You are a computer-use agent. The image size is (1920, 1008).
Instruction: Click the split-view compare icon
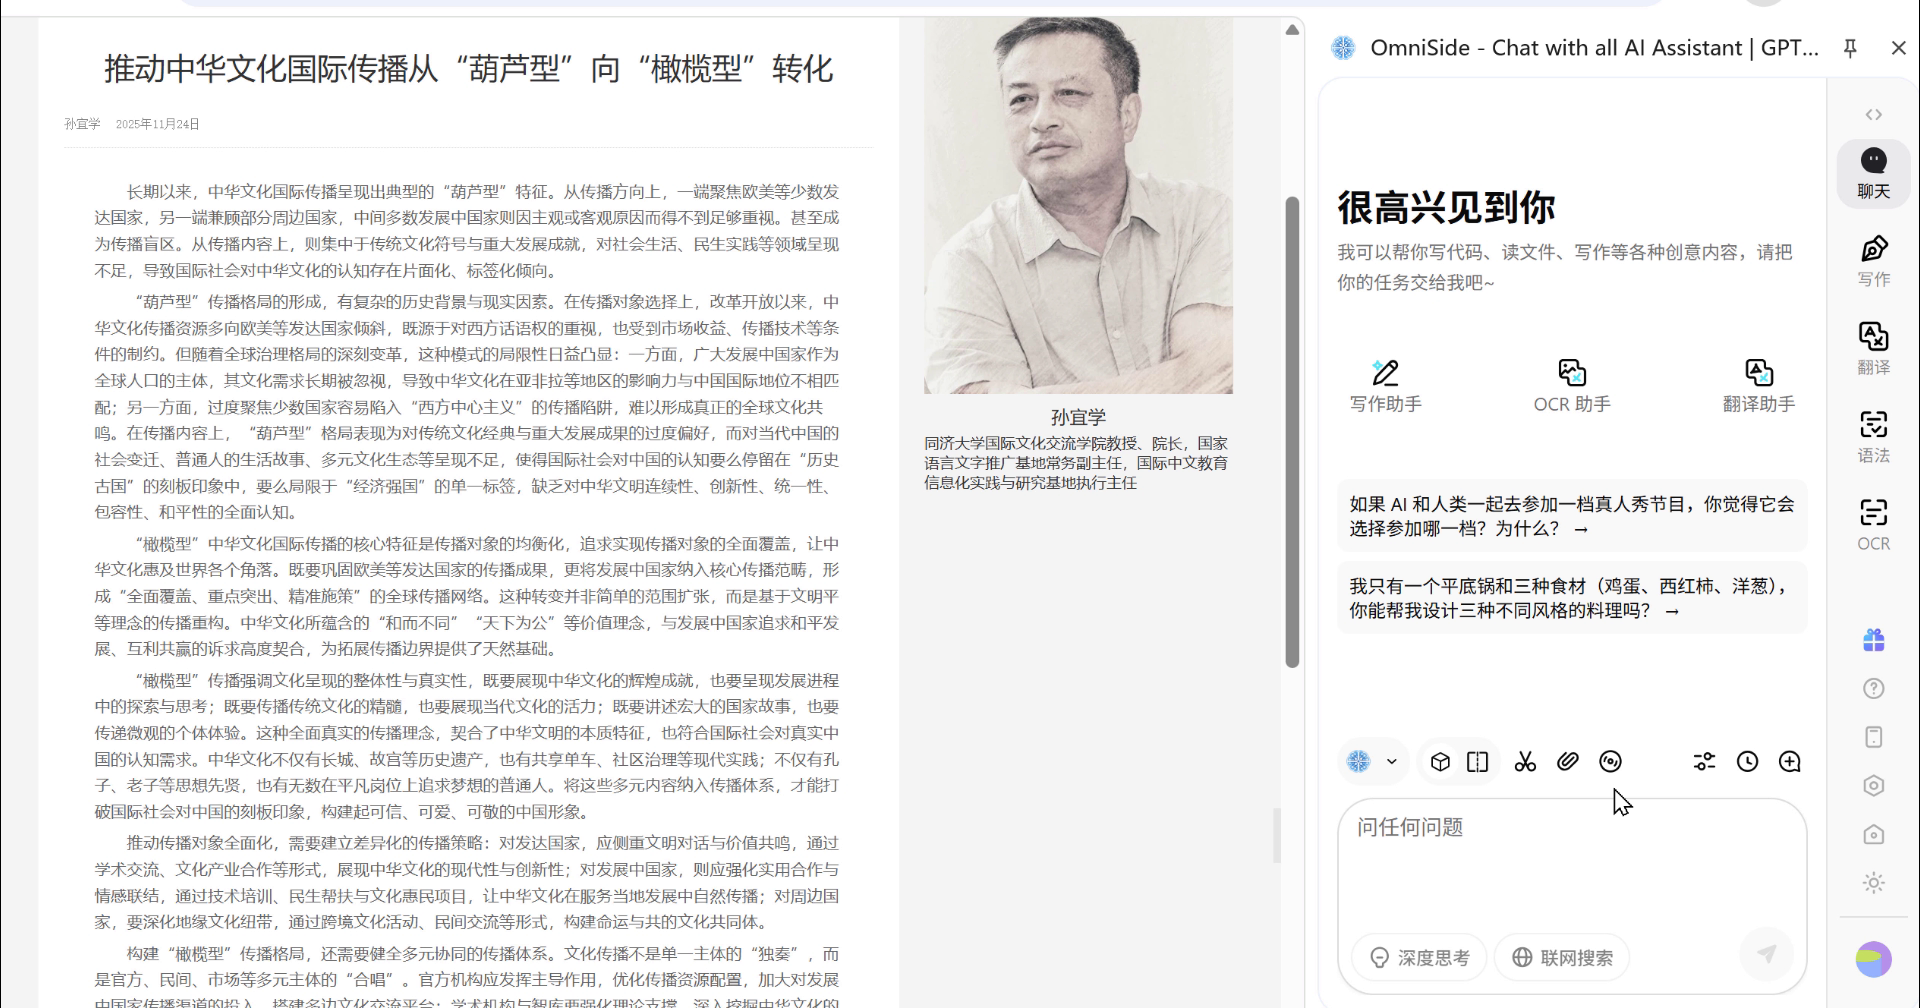coord(1477,762)
